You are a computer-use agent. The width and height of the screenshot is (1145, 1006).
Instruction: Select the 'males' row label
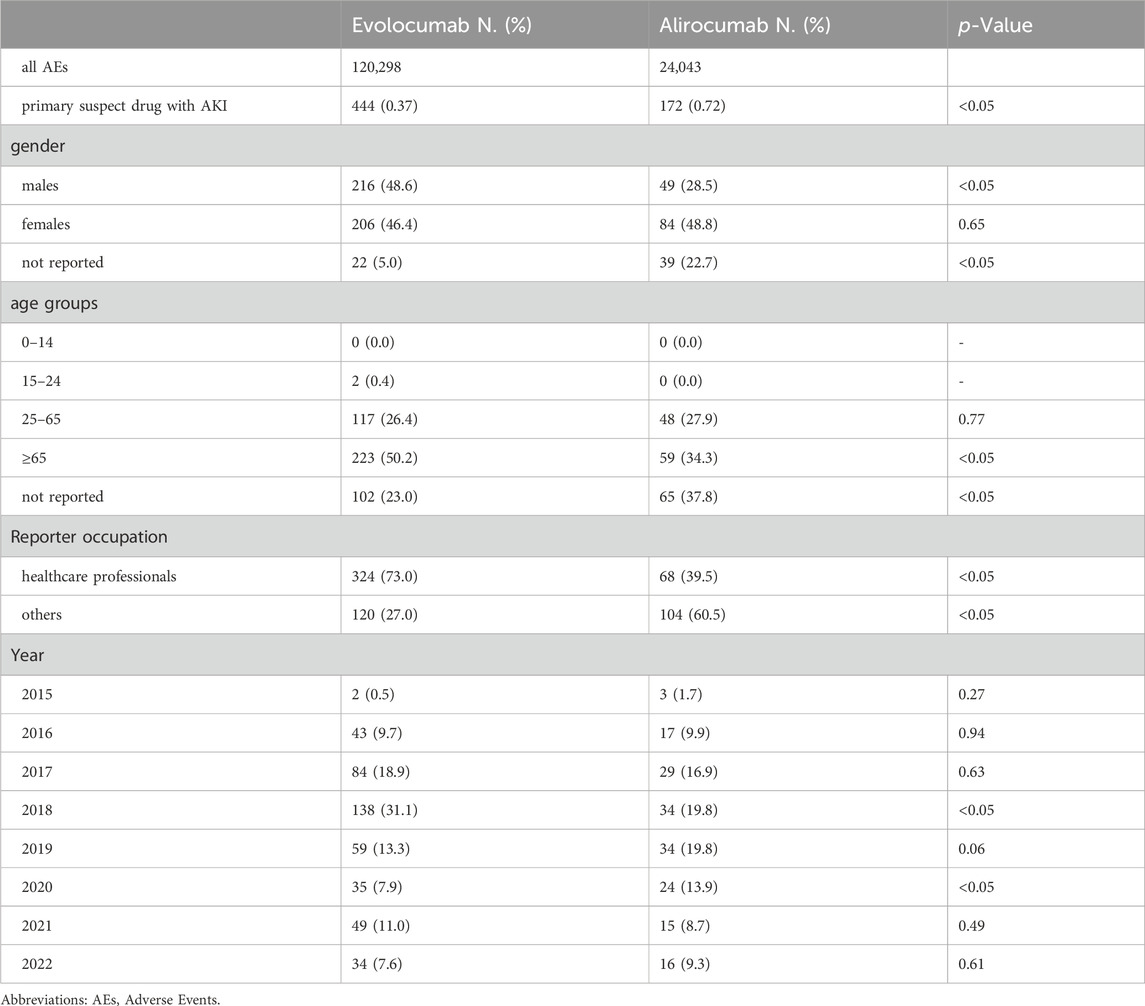click(40, 185)
